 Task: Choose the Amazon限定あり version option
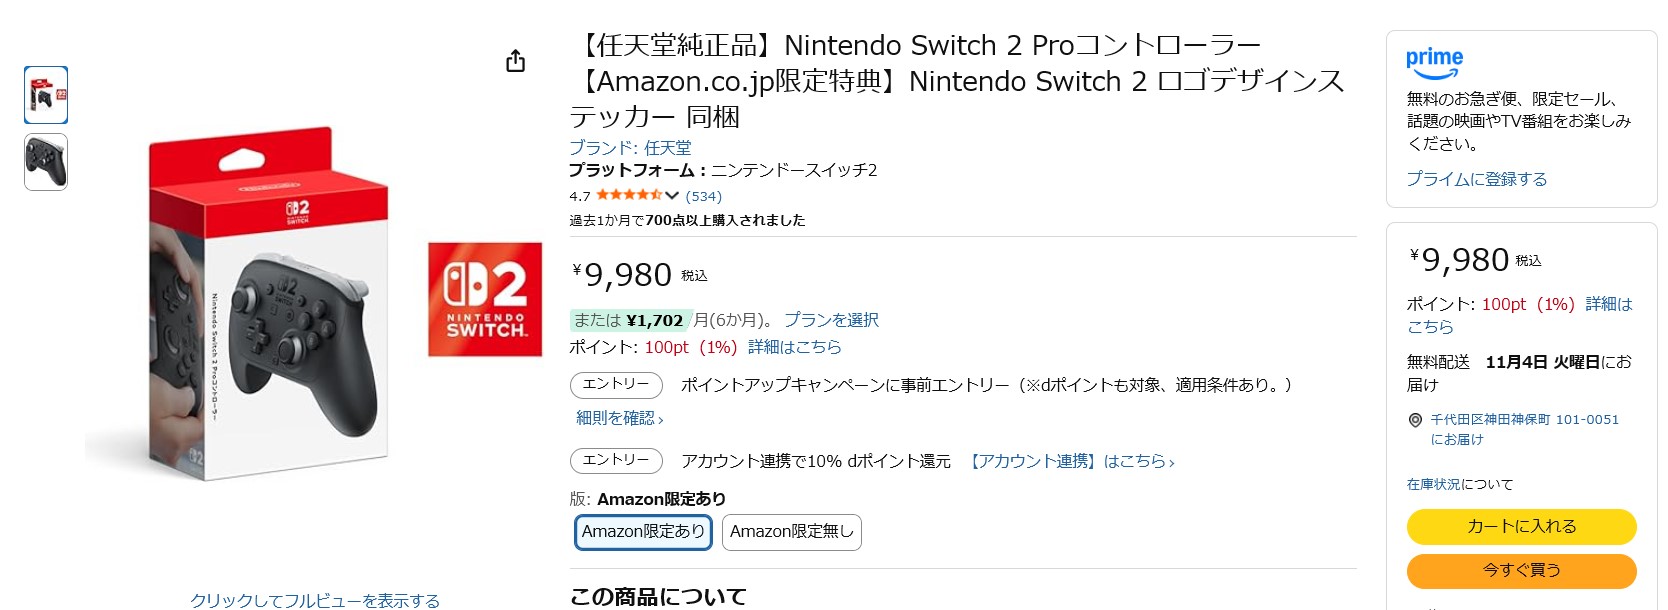(x=643, y=532)
